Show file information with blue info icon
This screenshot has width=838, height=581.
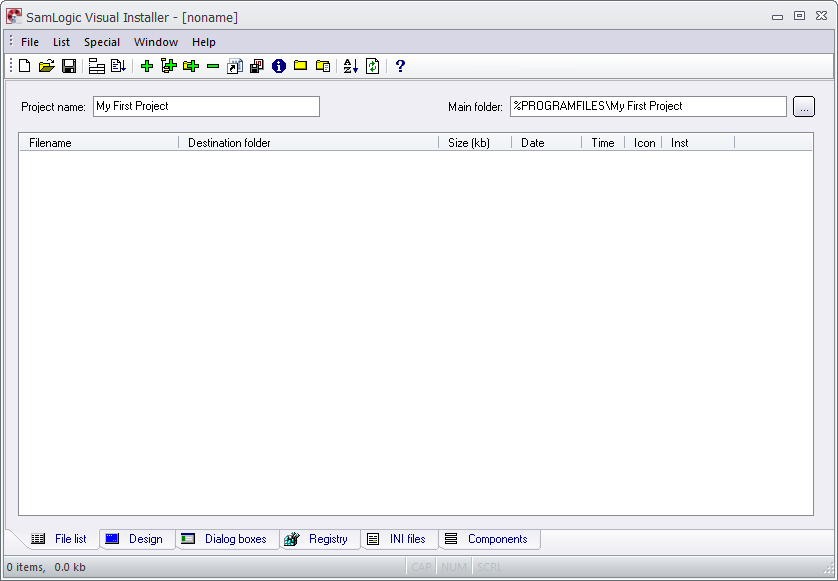pyautogui.click(x=279, y=66)
